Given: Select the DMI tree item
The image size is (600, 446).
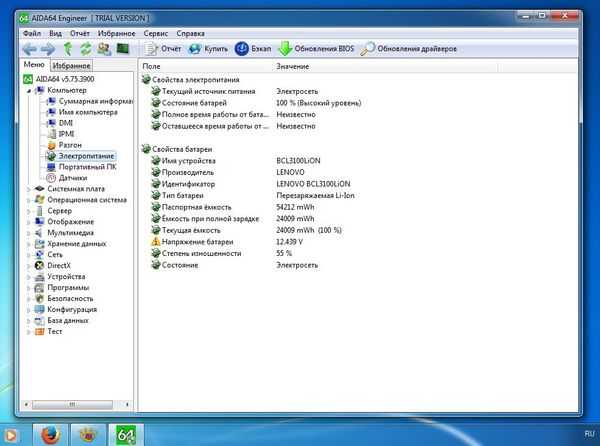Looking at the screenshot, I should [x=65, y=123].
